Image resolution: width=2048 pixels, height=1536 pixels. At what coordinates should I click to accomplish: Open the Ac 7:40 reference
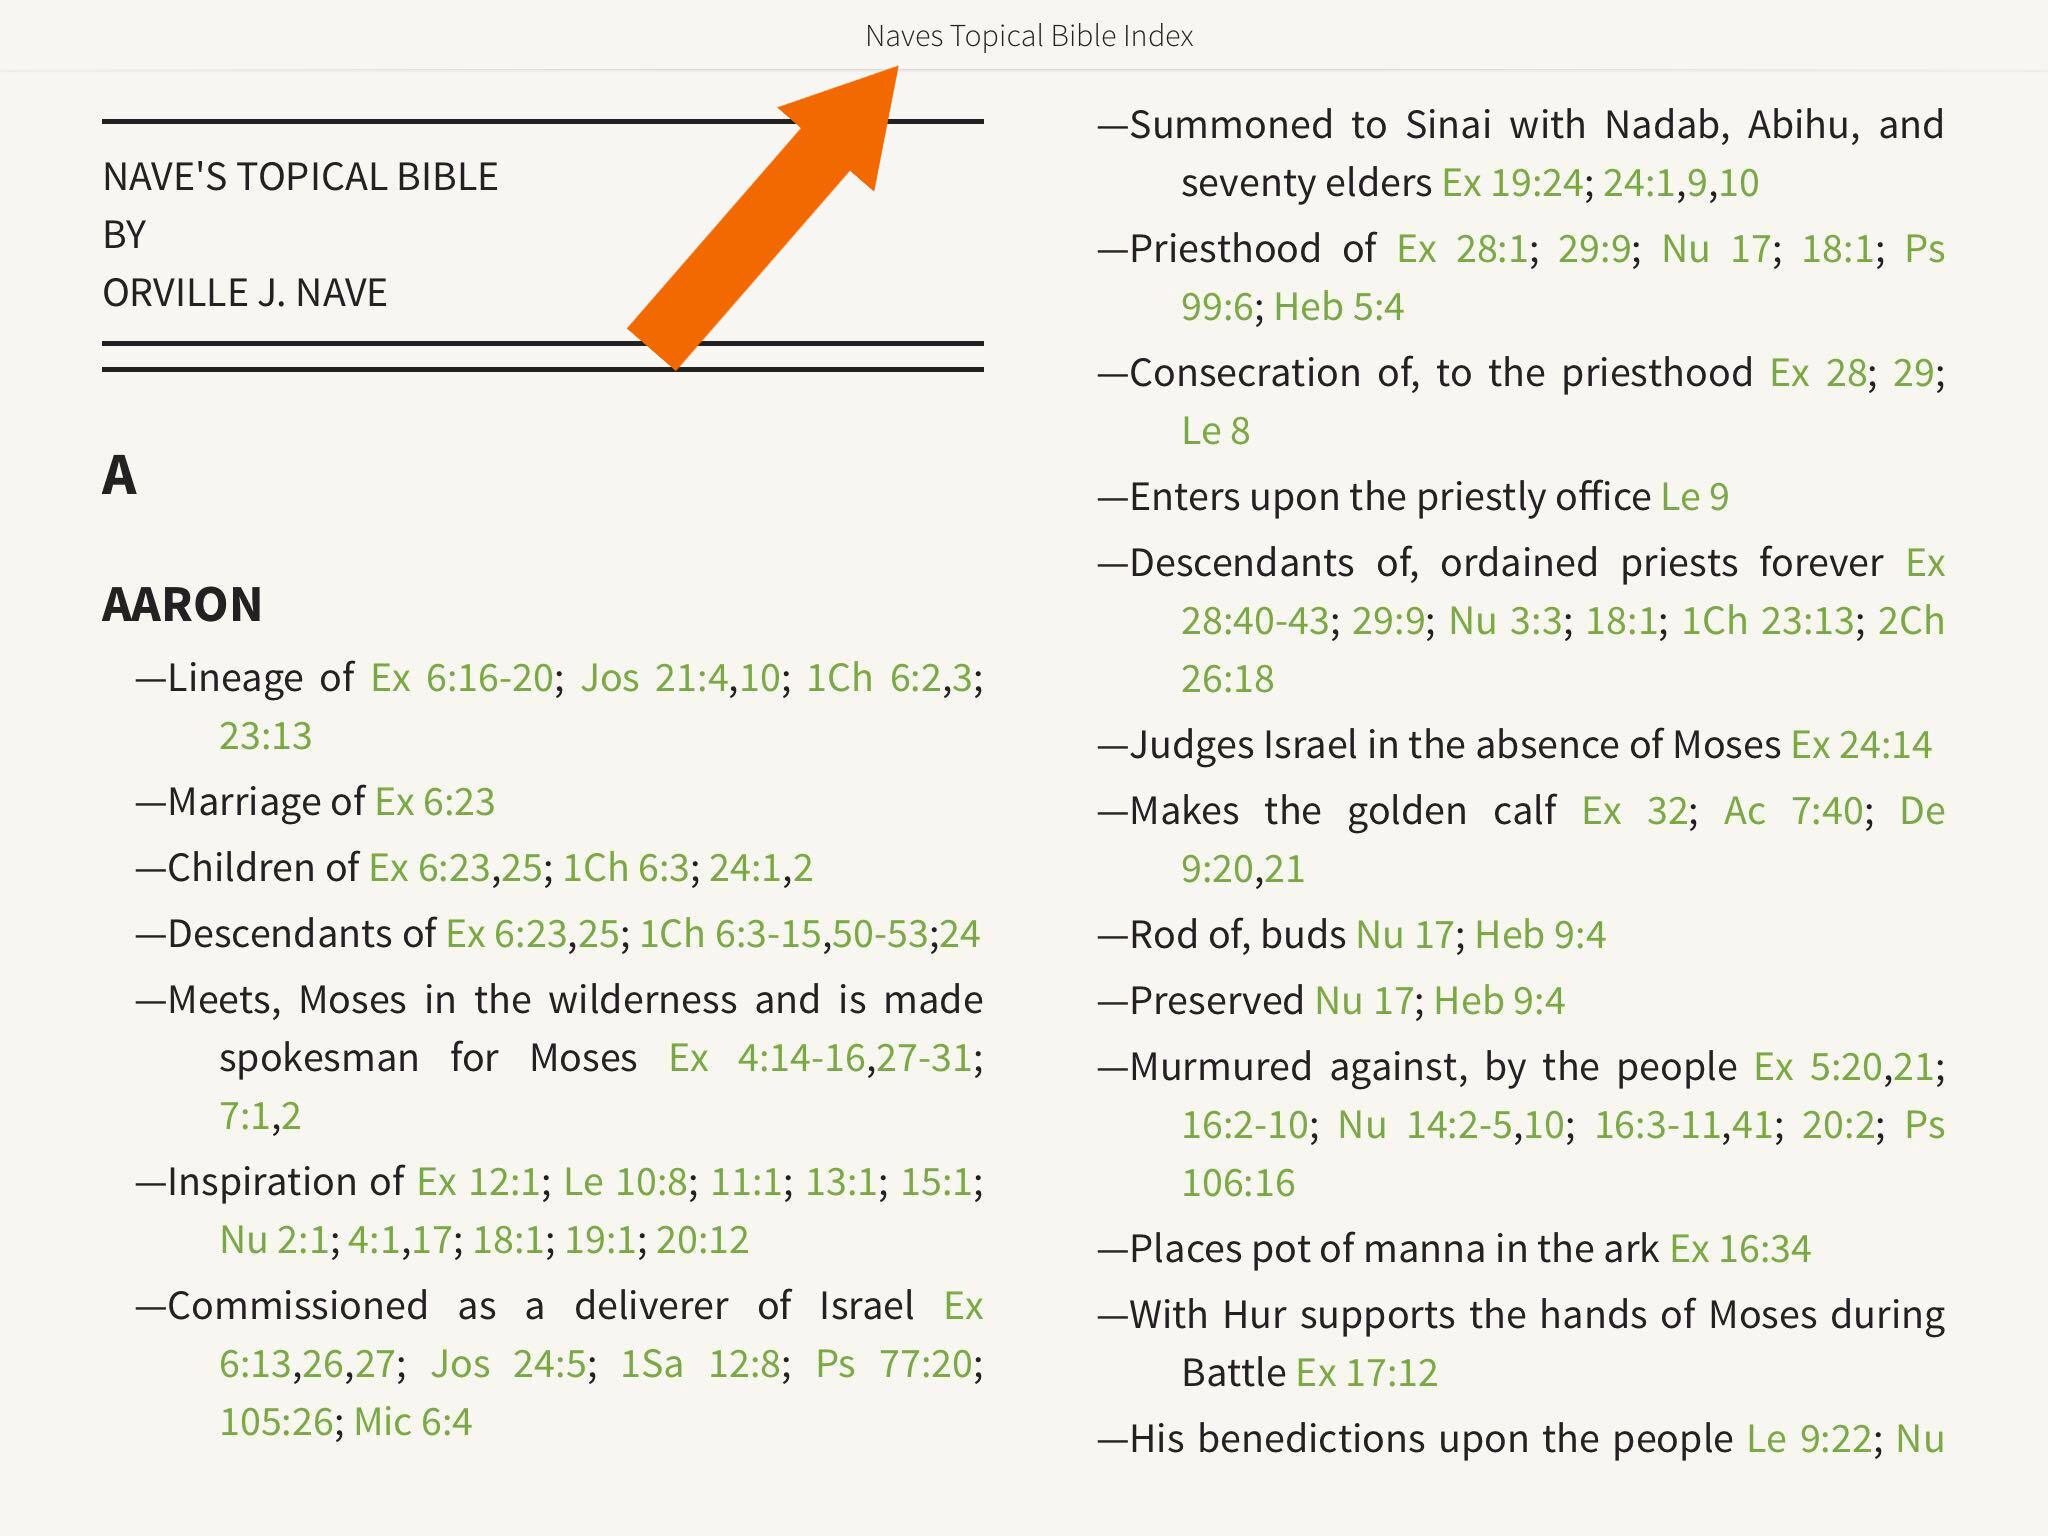[1794, 812]
